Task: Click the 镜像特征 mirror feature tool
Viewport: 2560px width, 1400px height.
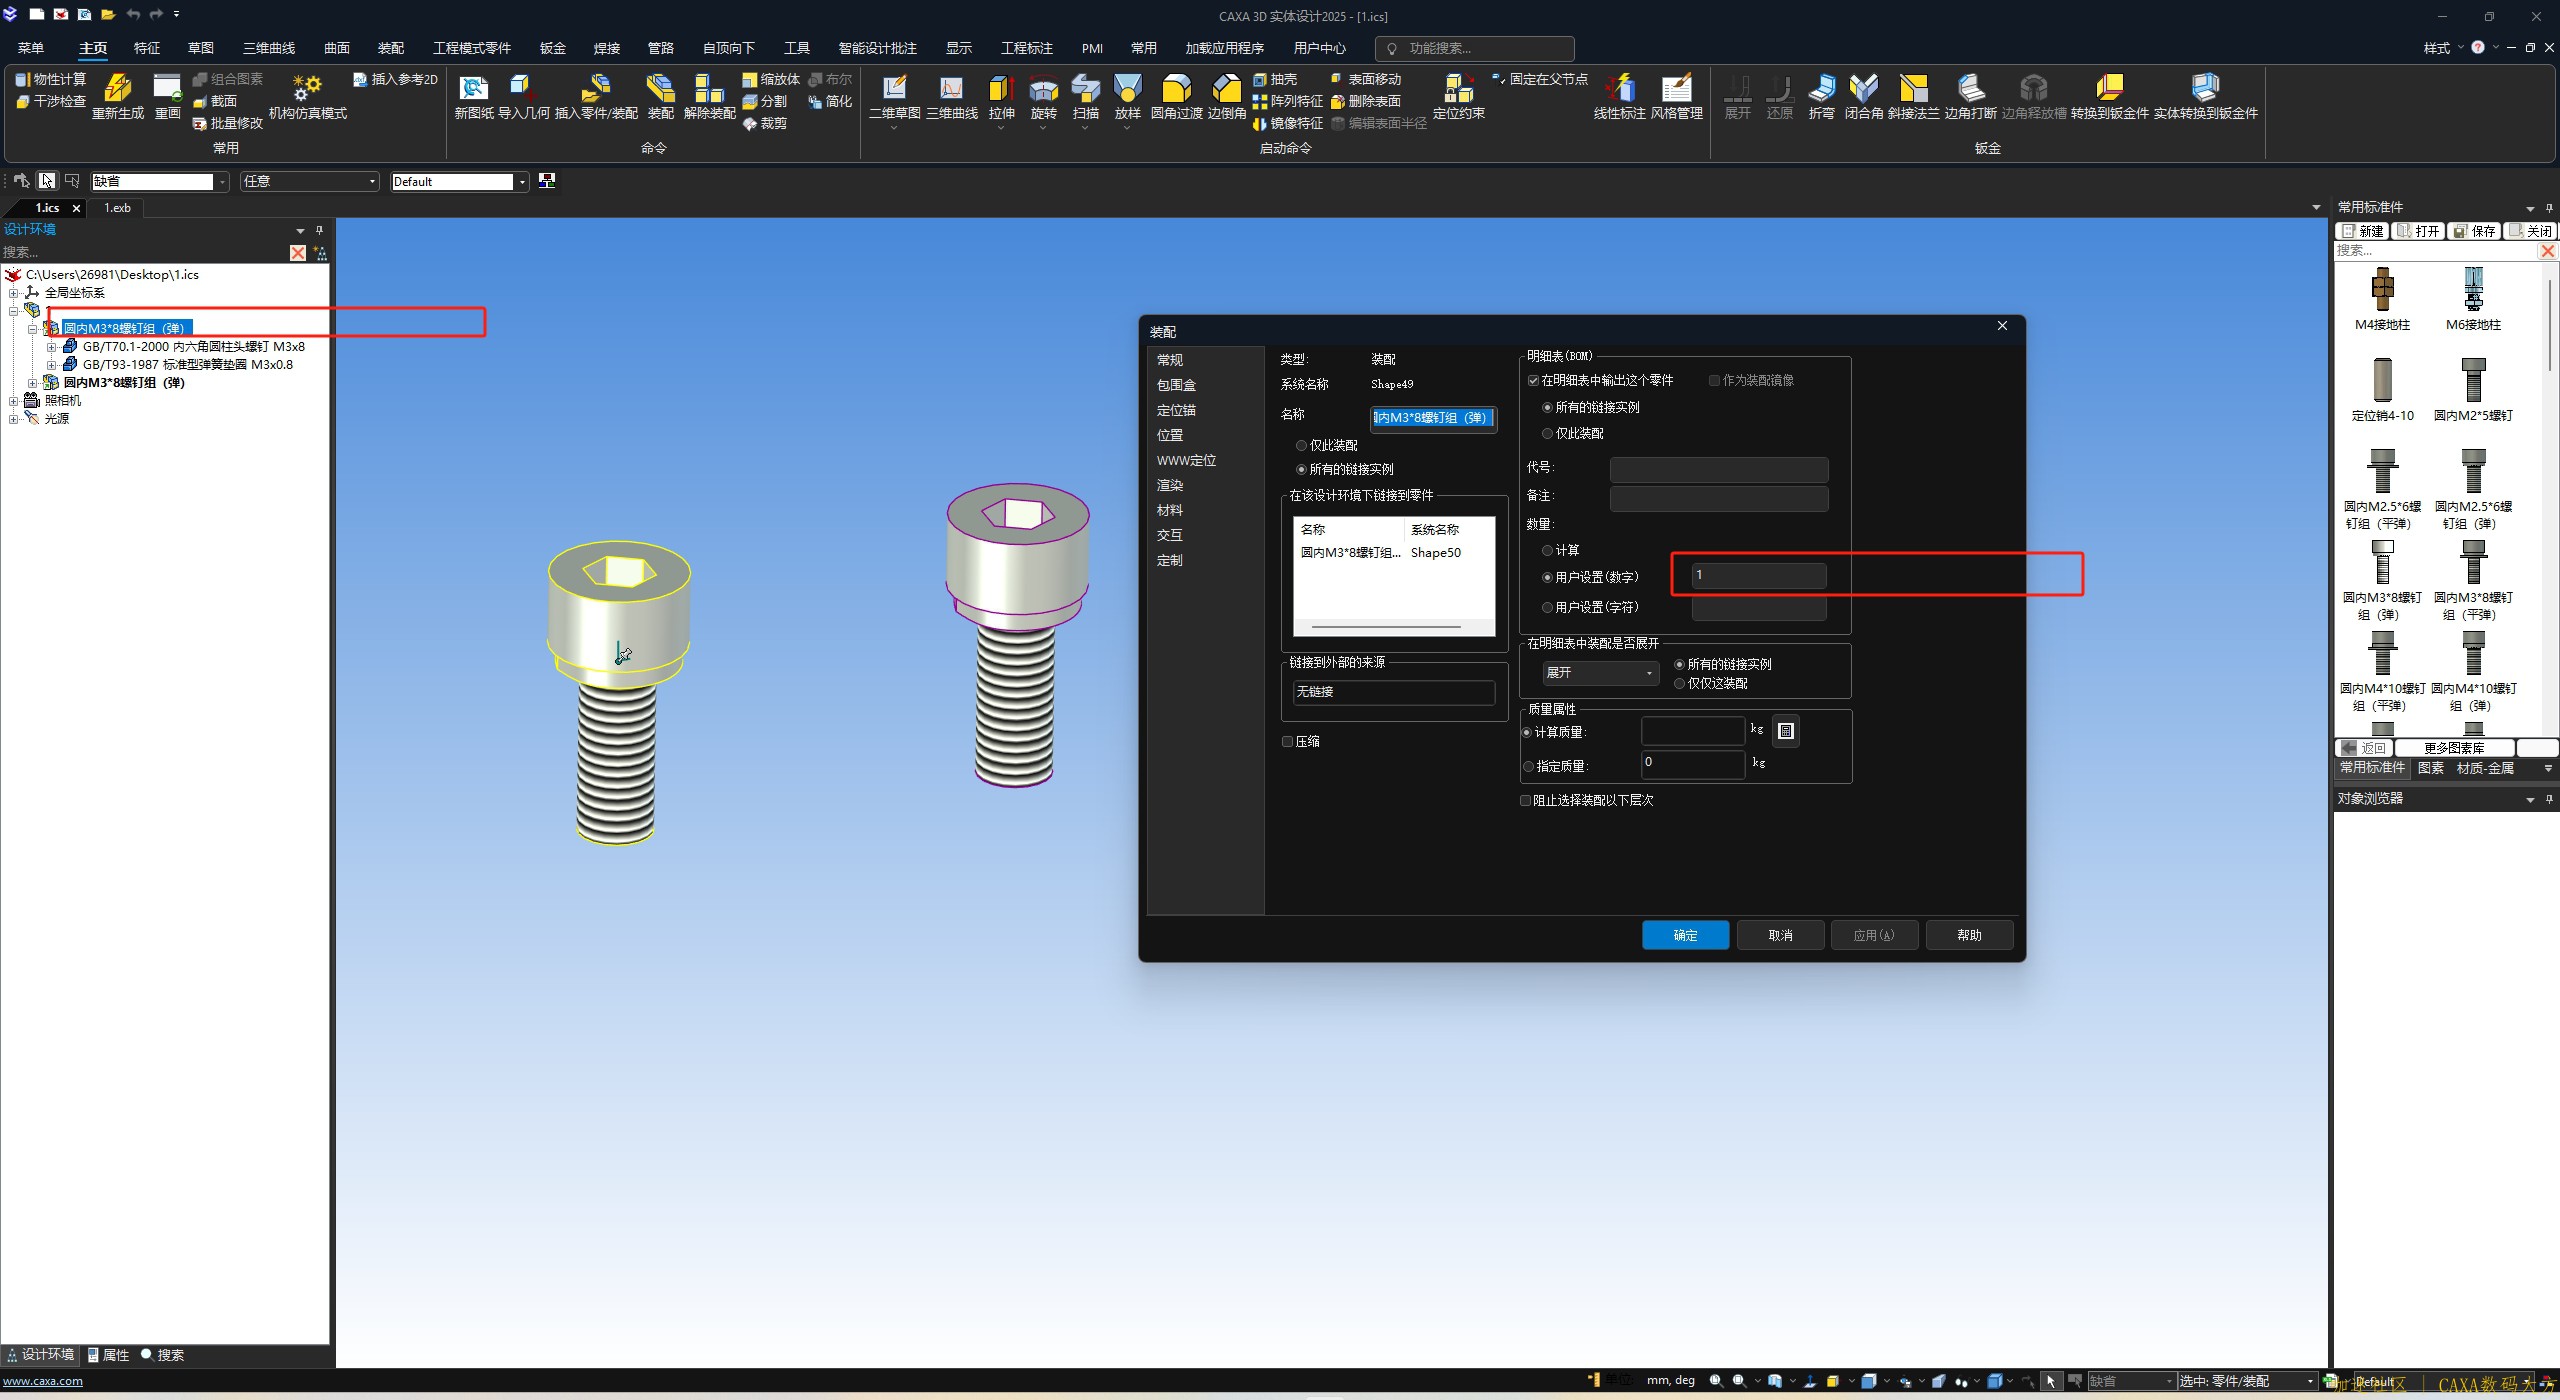Action: pos(1288,123)
